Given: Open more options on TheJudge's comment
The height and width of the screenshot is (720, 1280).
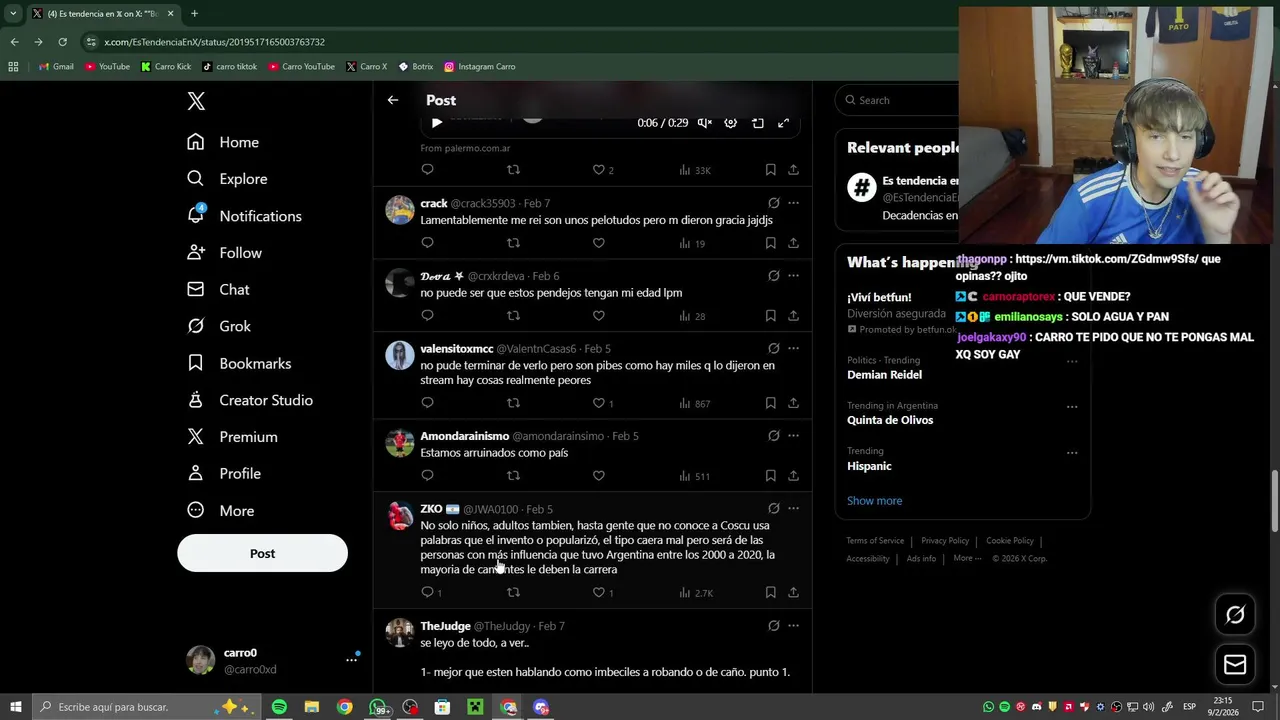Looking at the screenshot, I should [x=793, y=626].
